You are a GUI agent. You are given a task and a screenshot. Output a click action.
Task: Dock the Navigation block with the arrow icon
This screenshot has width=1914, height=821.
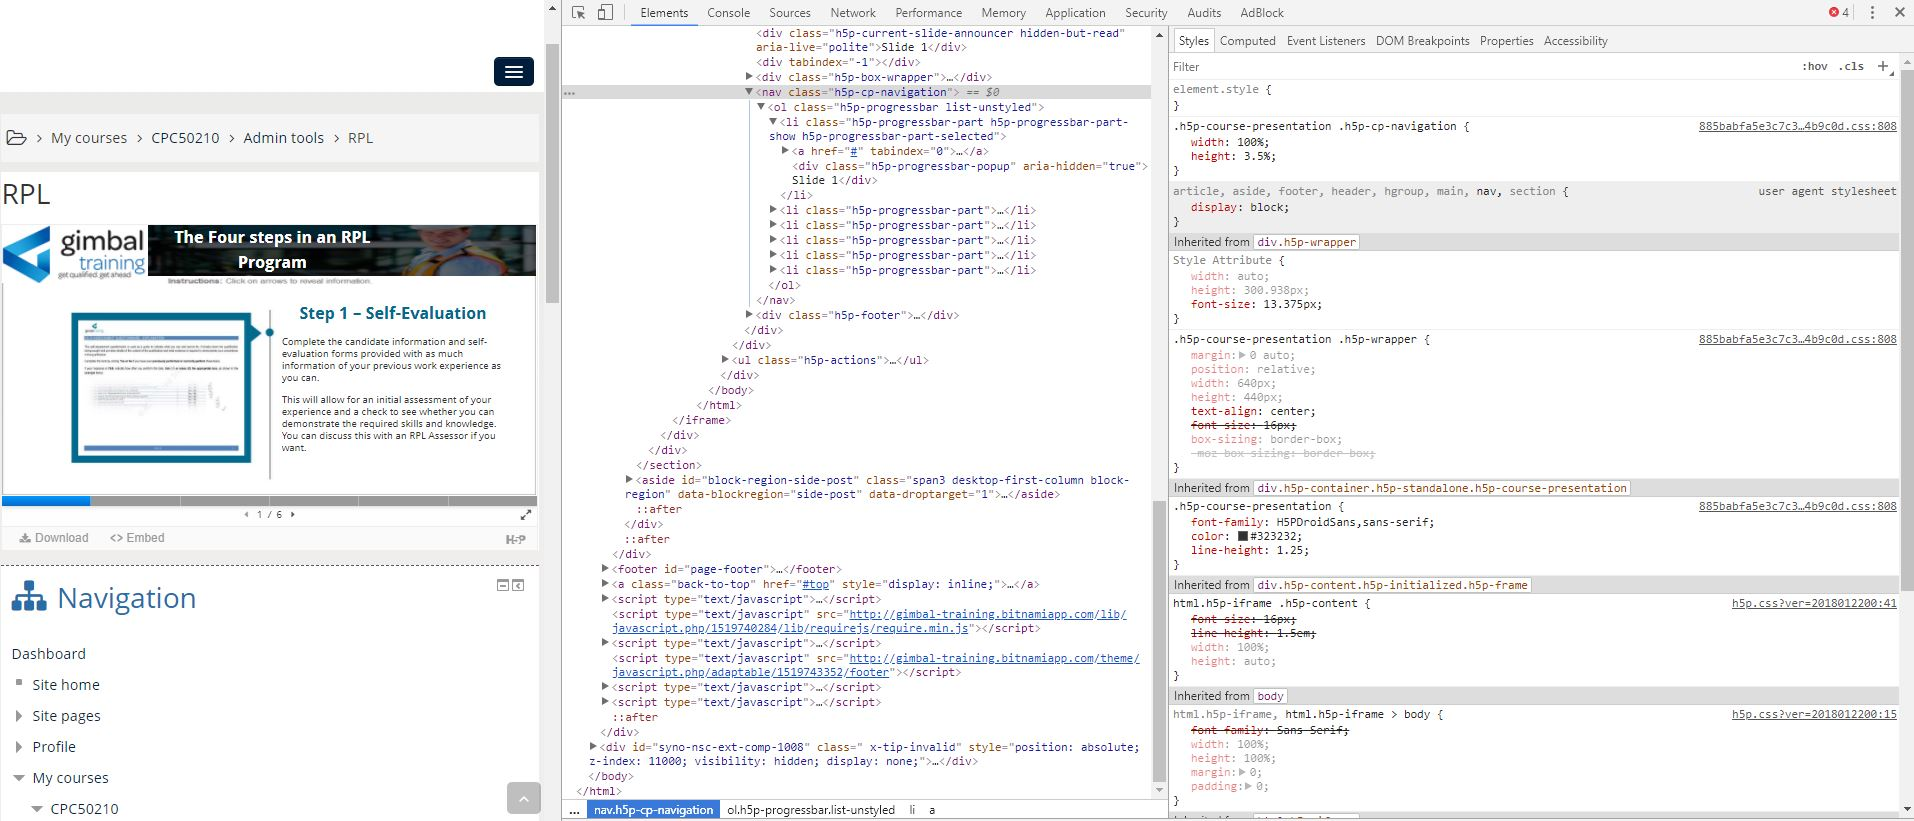tap(518, 585)
